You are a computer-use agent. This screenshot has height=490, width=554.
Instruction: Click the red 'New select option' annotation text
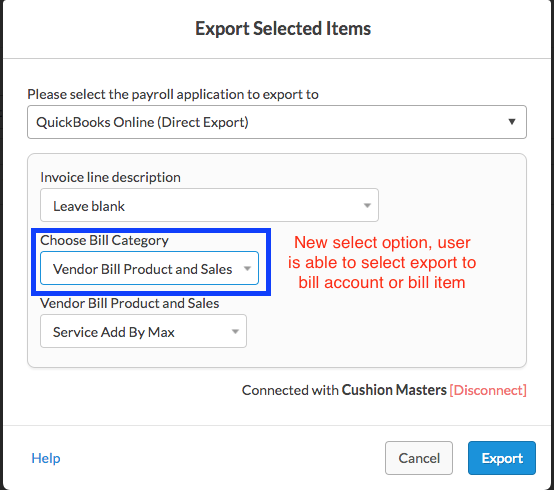382,262
